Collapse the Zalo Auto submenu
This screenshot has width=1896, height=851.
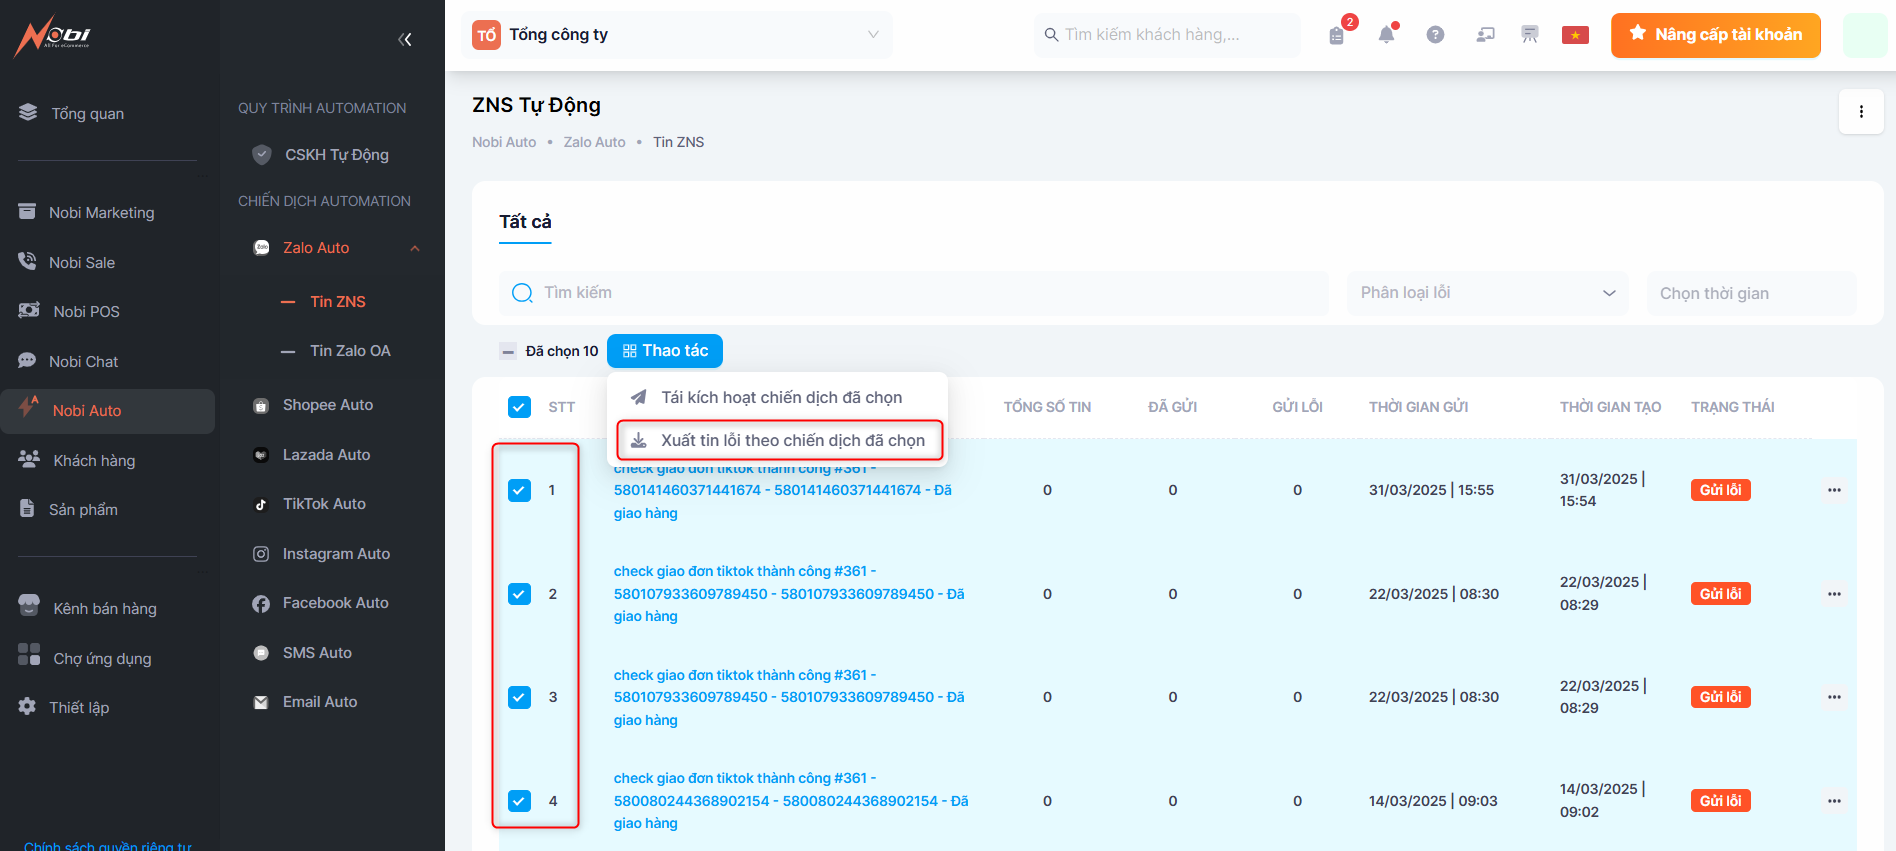(x=415, y=248)
